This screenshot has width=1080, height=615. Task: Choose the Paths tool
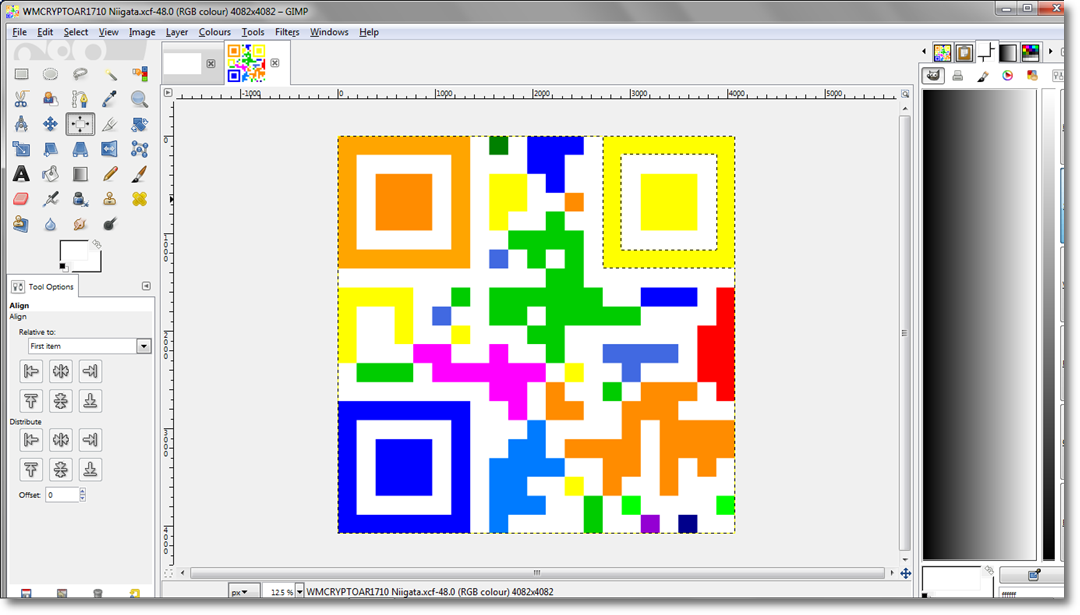(80, 99)
